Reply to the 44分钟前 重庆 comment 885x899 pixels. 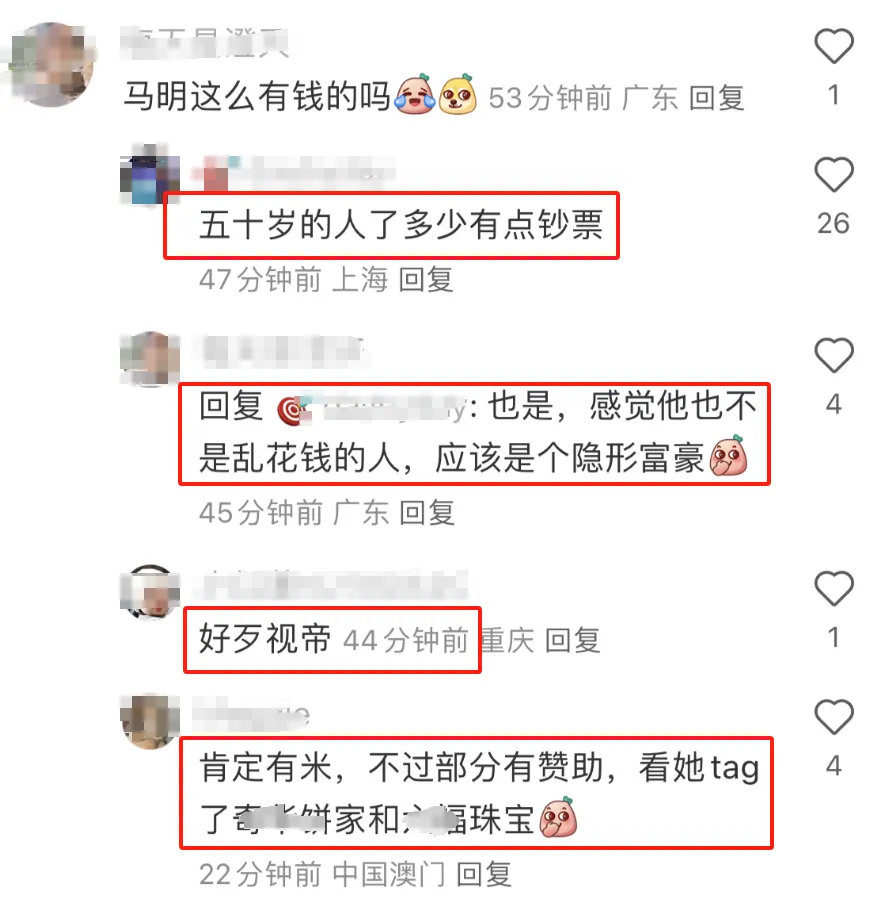(x=573, y=640)
